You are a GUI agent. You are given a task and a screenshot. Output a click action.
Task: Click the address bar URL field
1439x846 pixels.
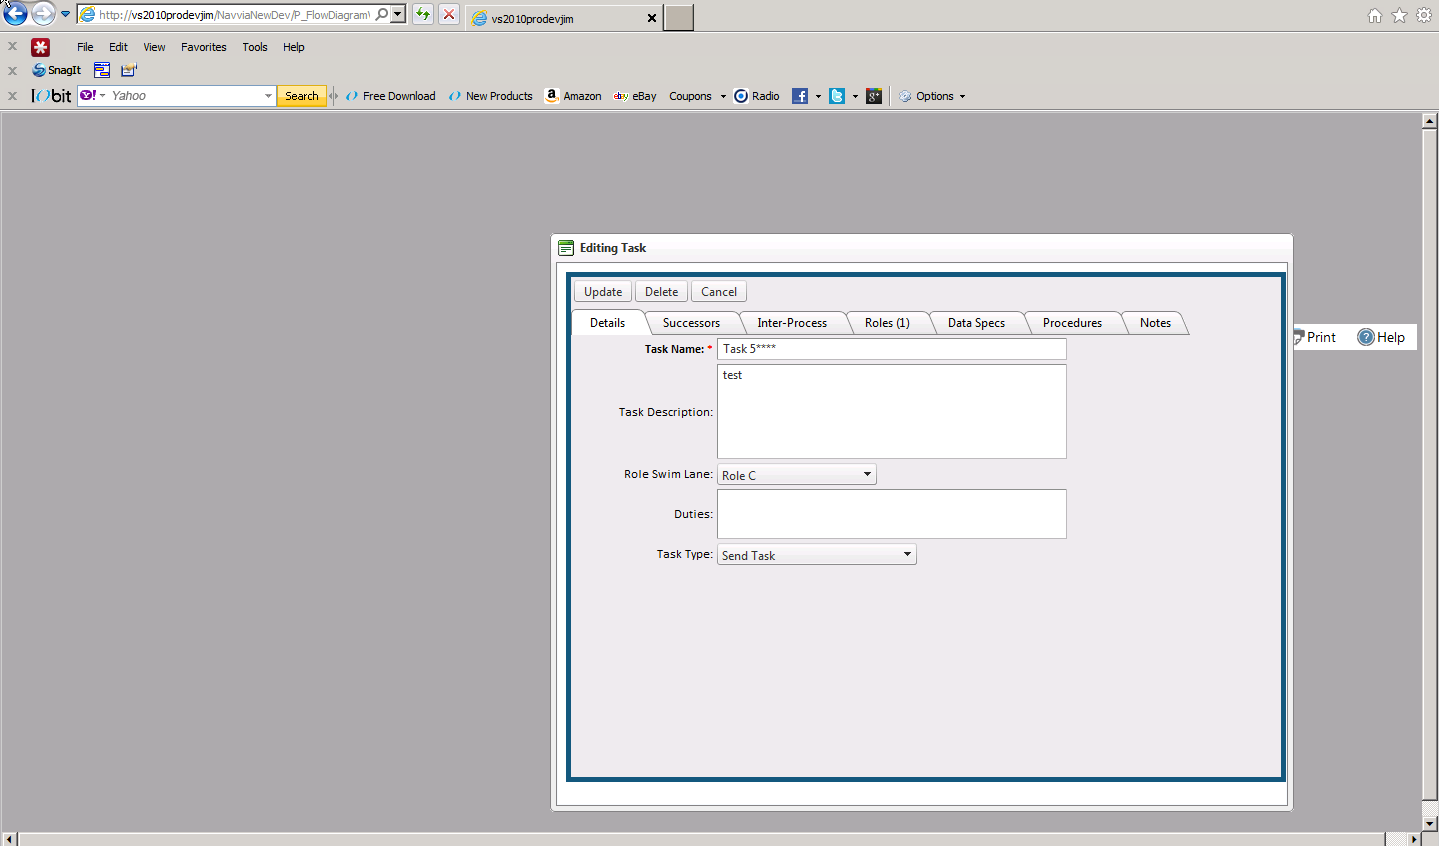[235, 15]
